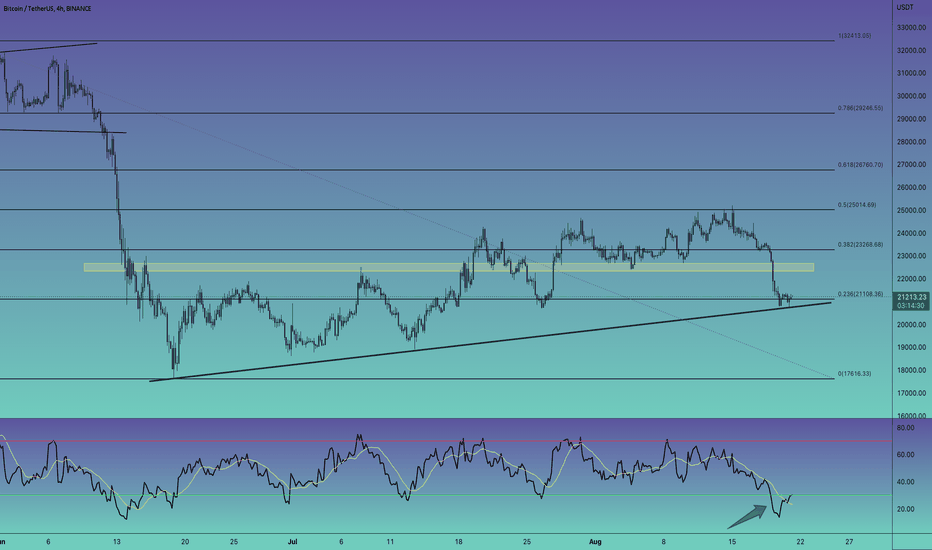
Task: Click the 20 date on time axis
Action: click(185, 542)
